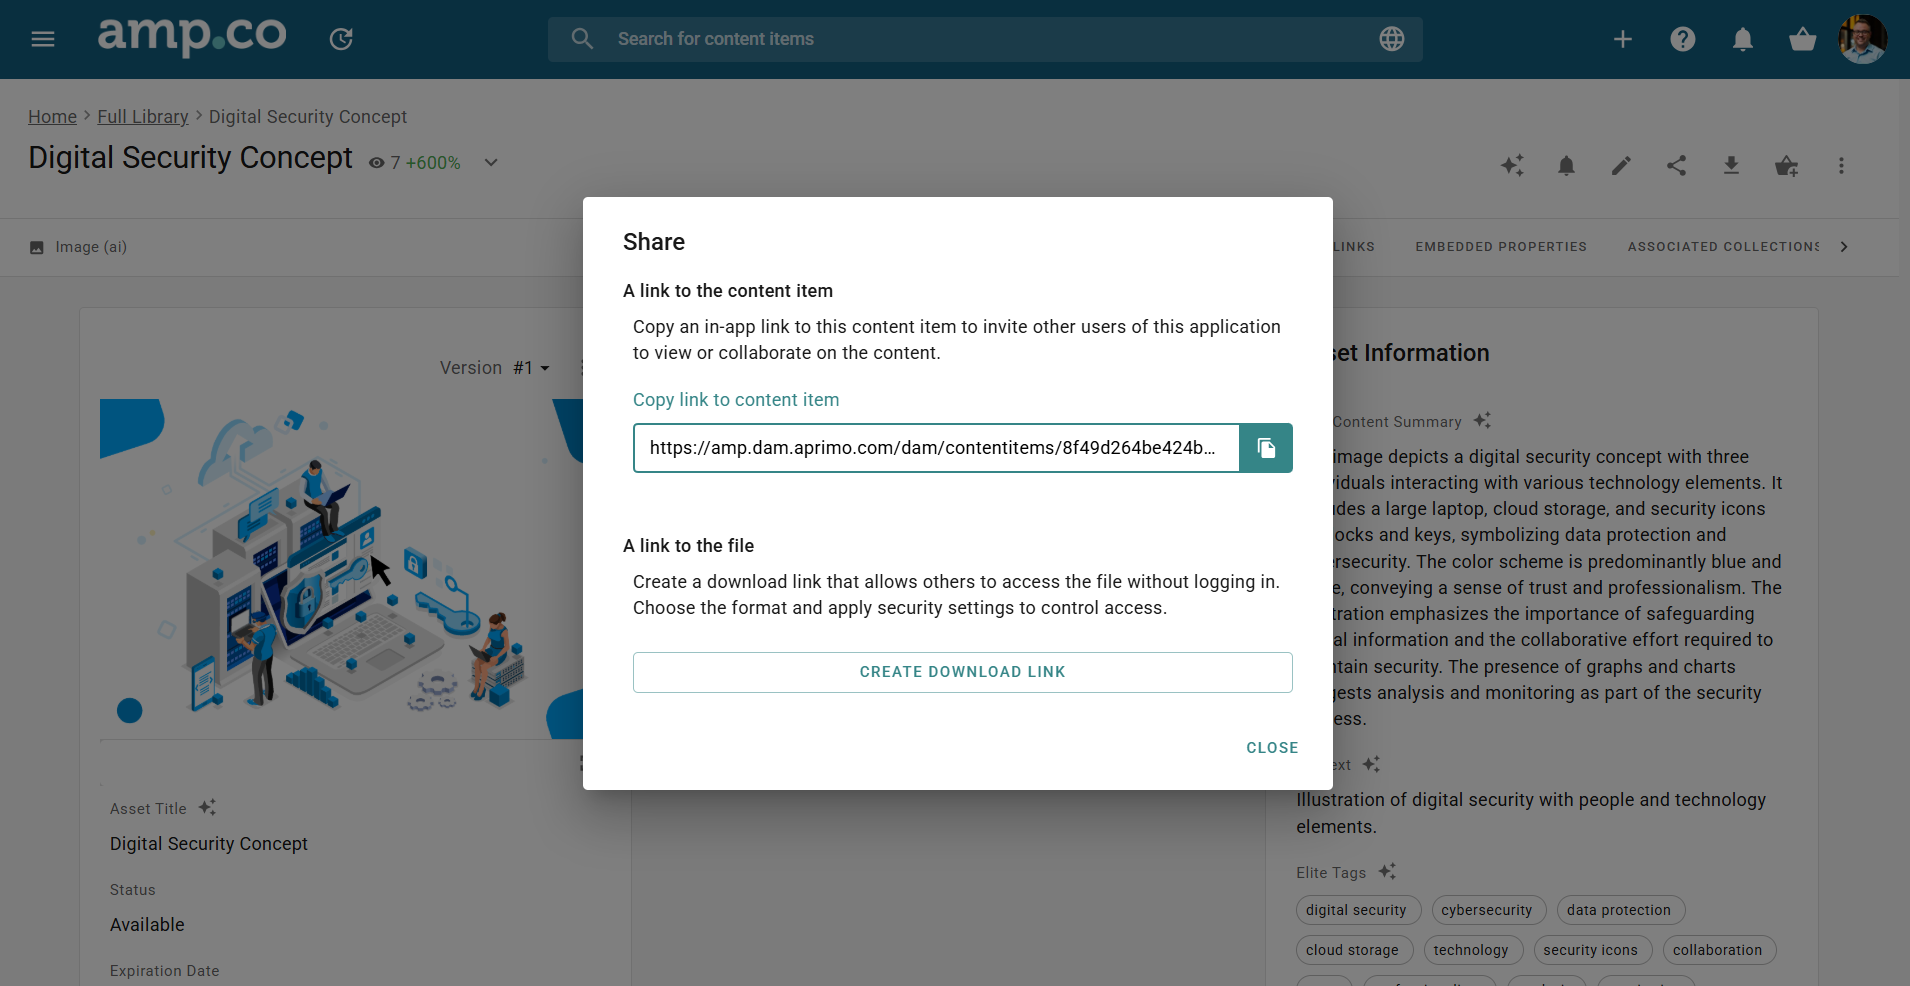The height and width of the screenshot is (986, 1910).
Task: Open the three-dot more options menu
Action: click(1841, 165)
